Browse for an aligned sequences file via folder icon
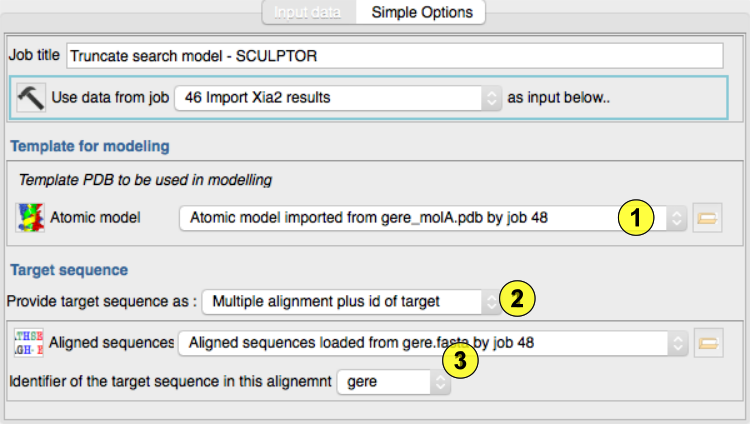The image size is (750, 424). [708, 343]
